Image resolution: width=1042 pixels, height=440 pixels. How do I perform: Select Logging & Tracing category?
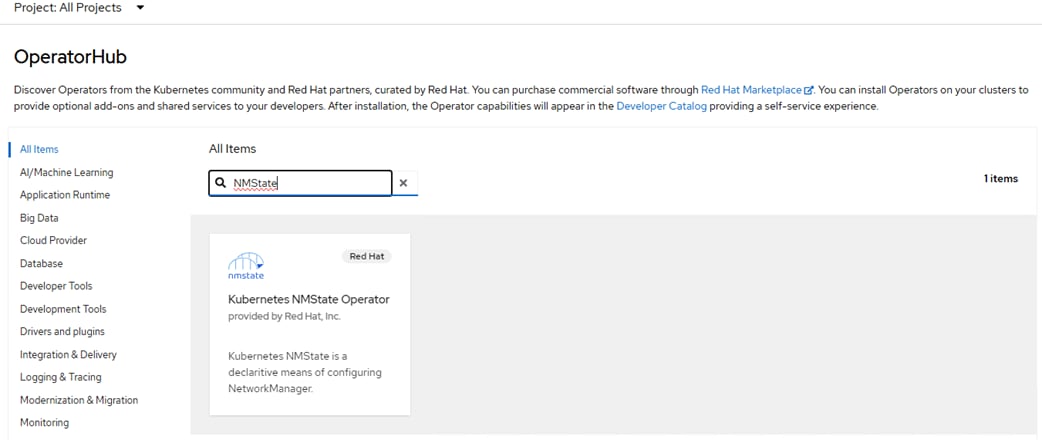[x=60, y=377]
